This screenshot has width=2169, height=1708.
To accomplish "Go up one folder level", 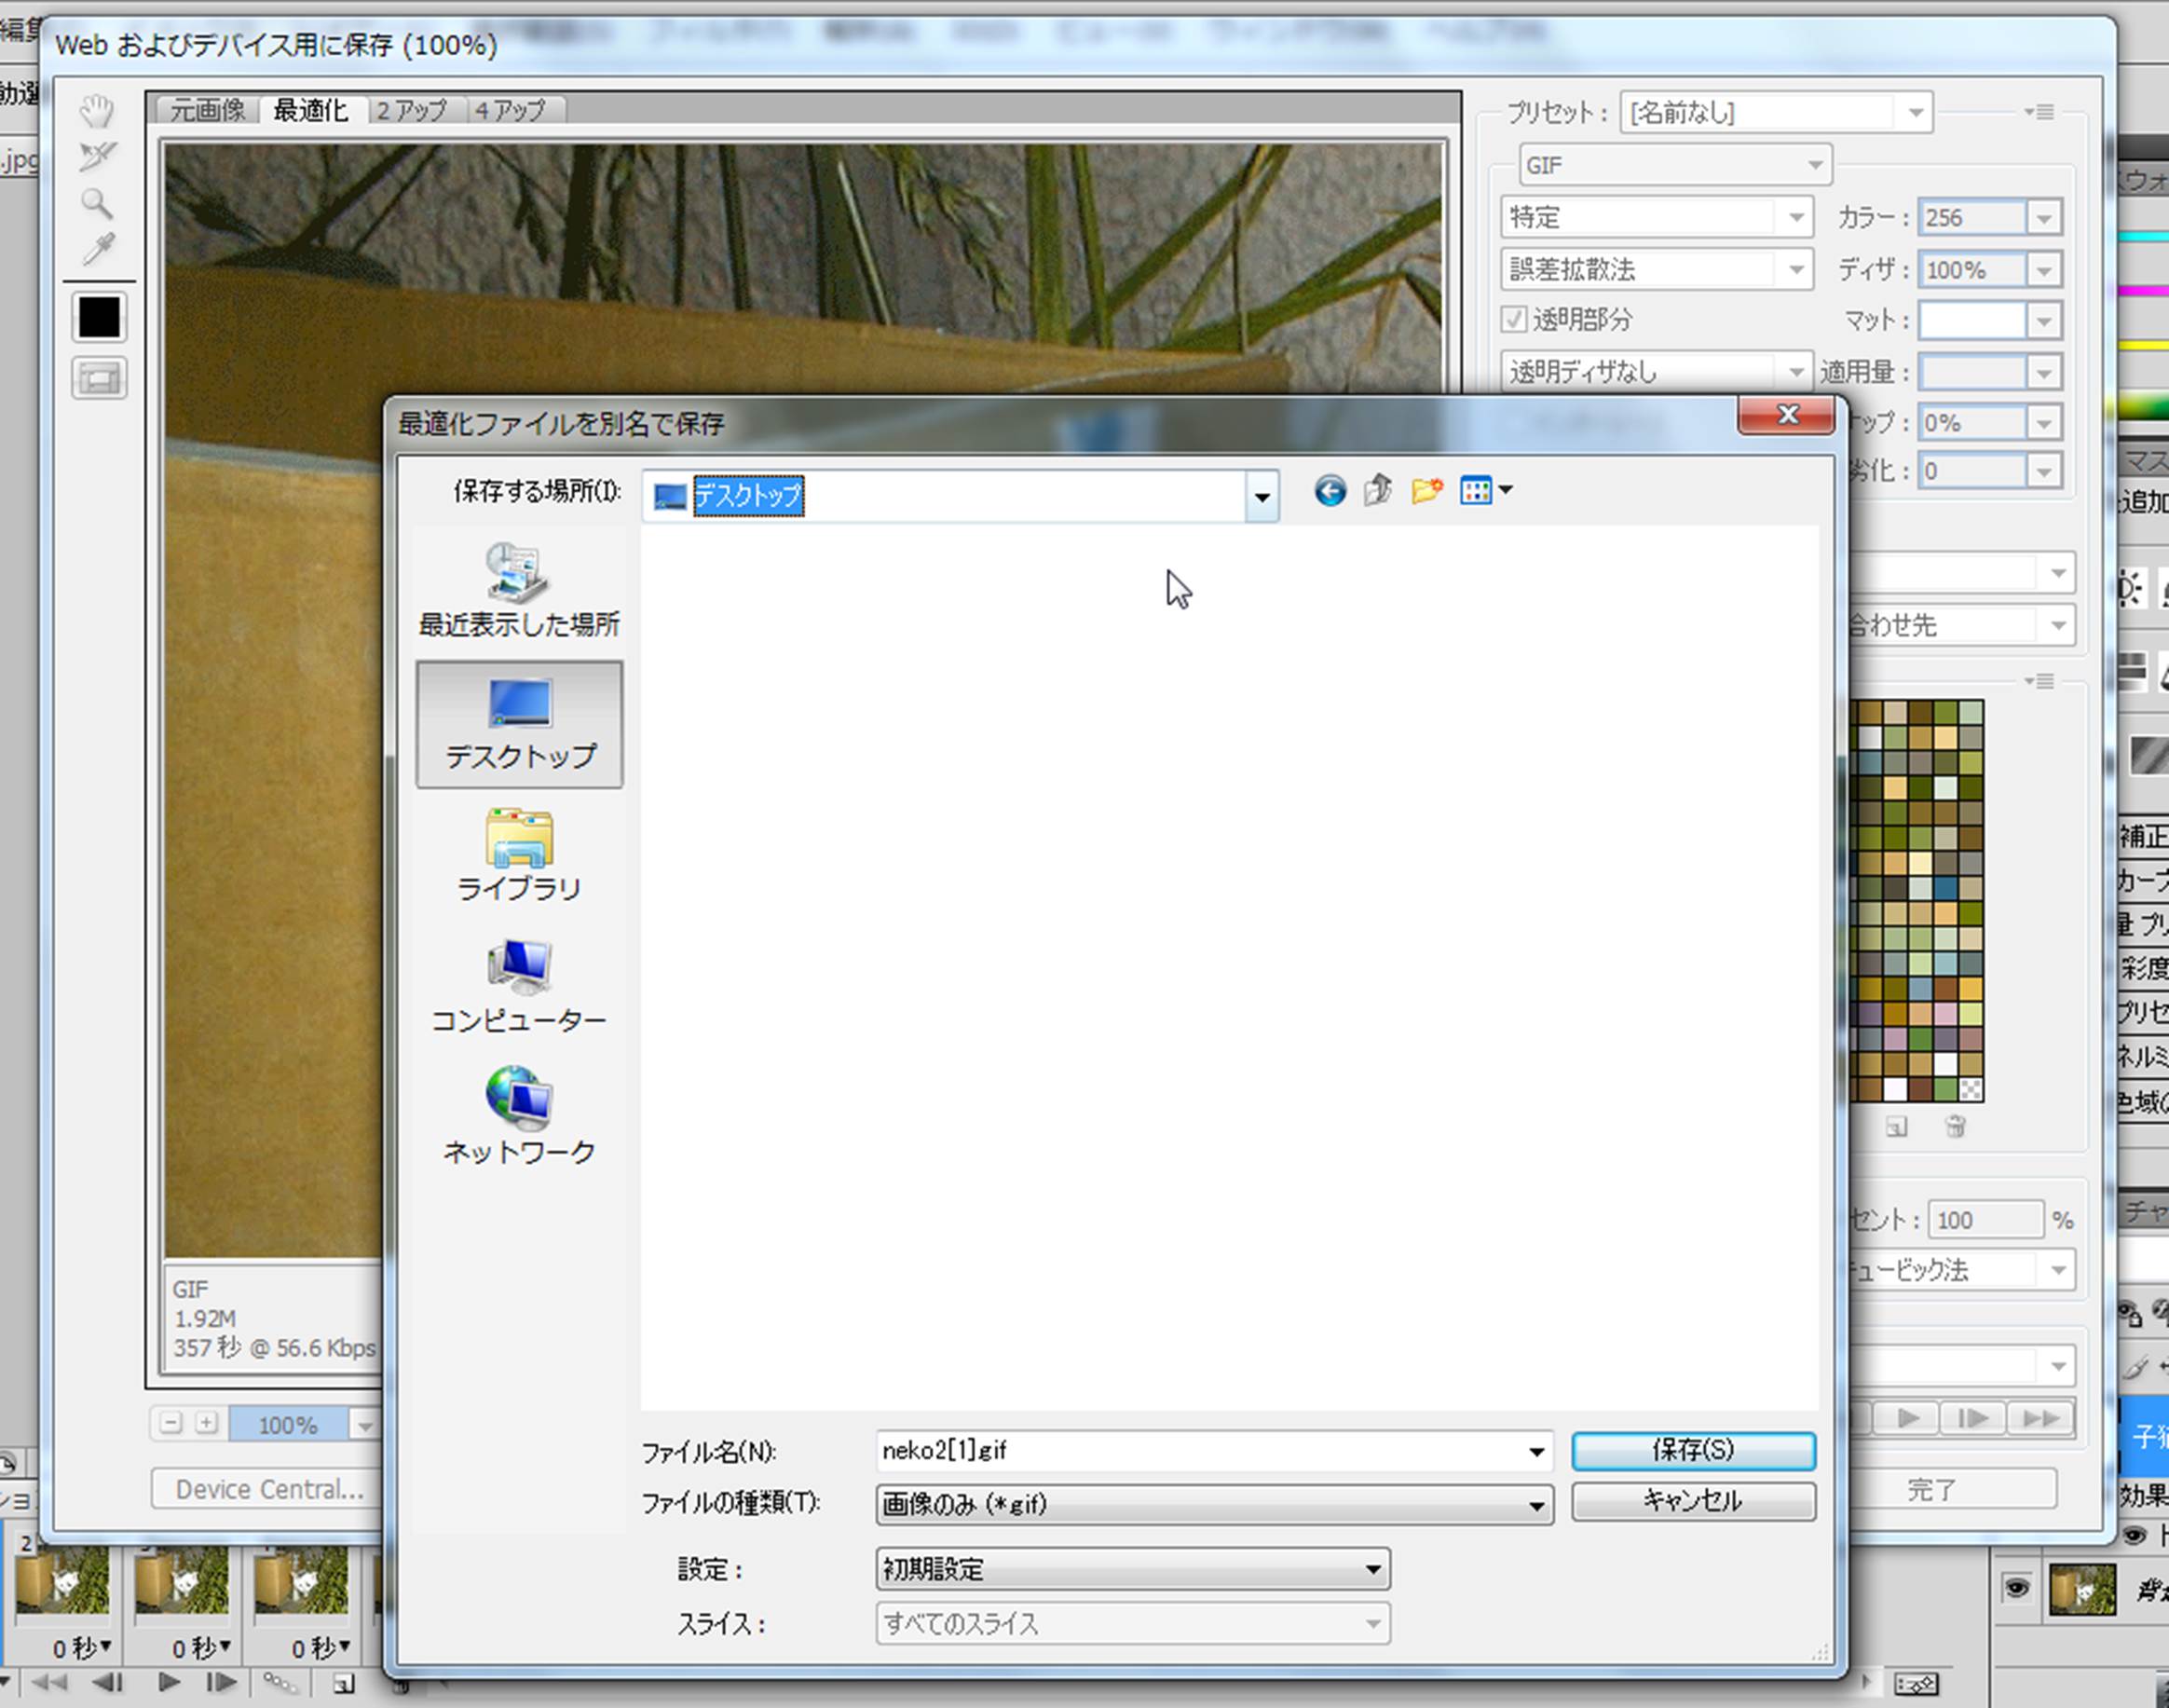I will coord(1378,491).
